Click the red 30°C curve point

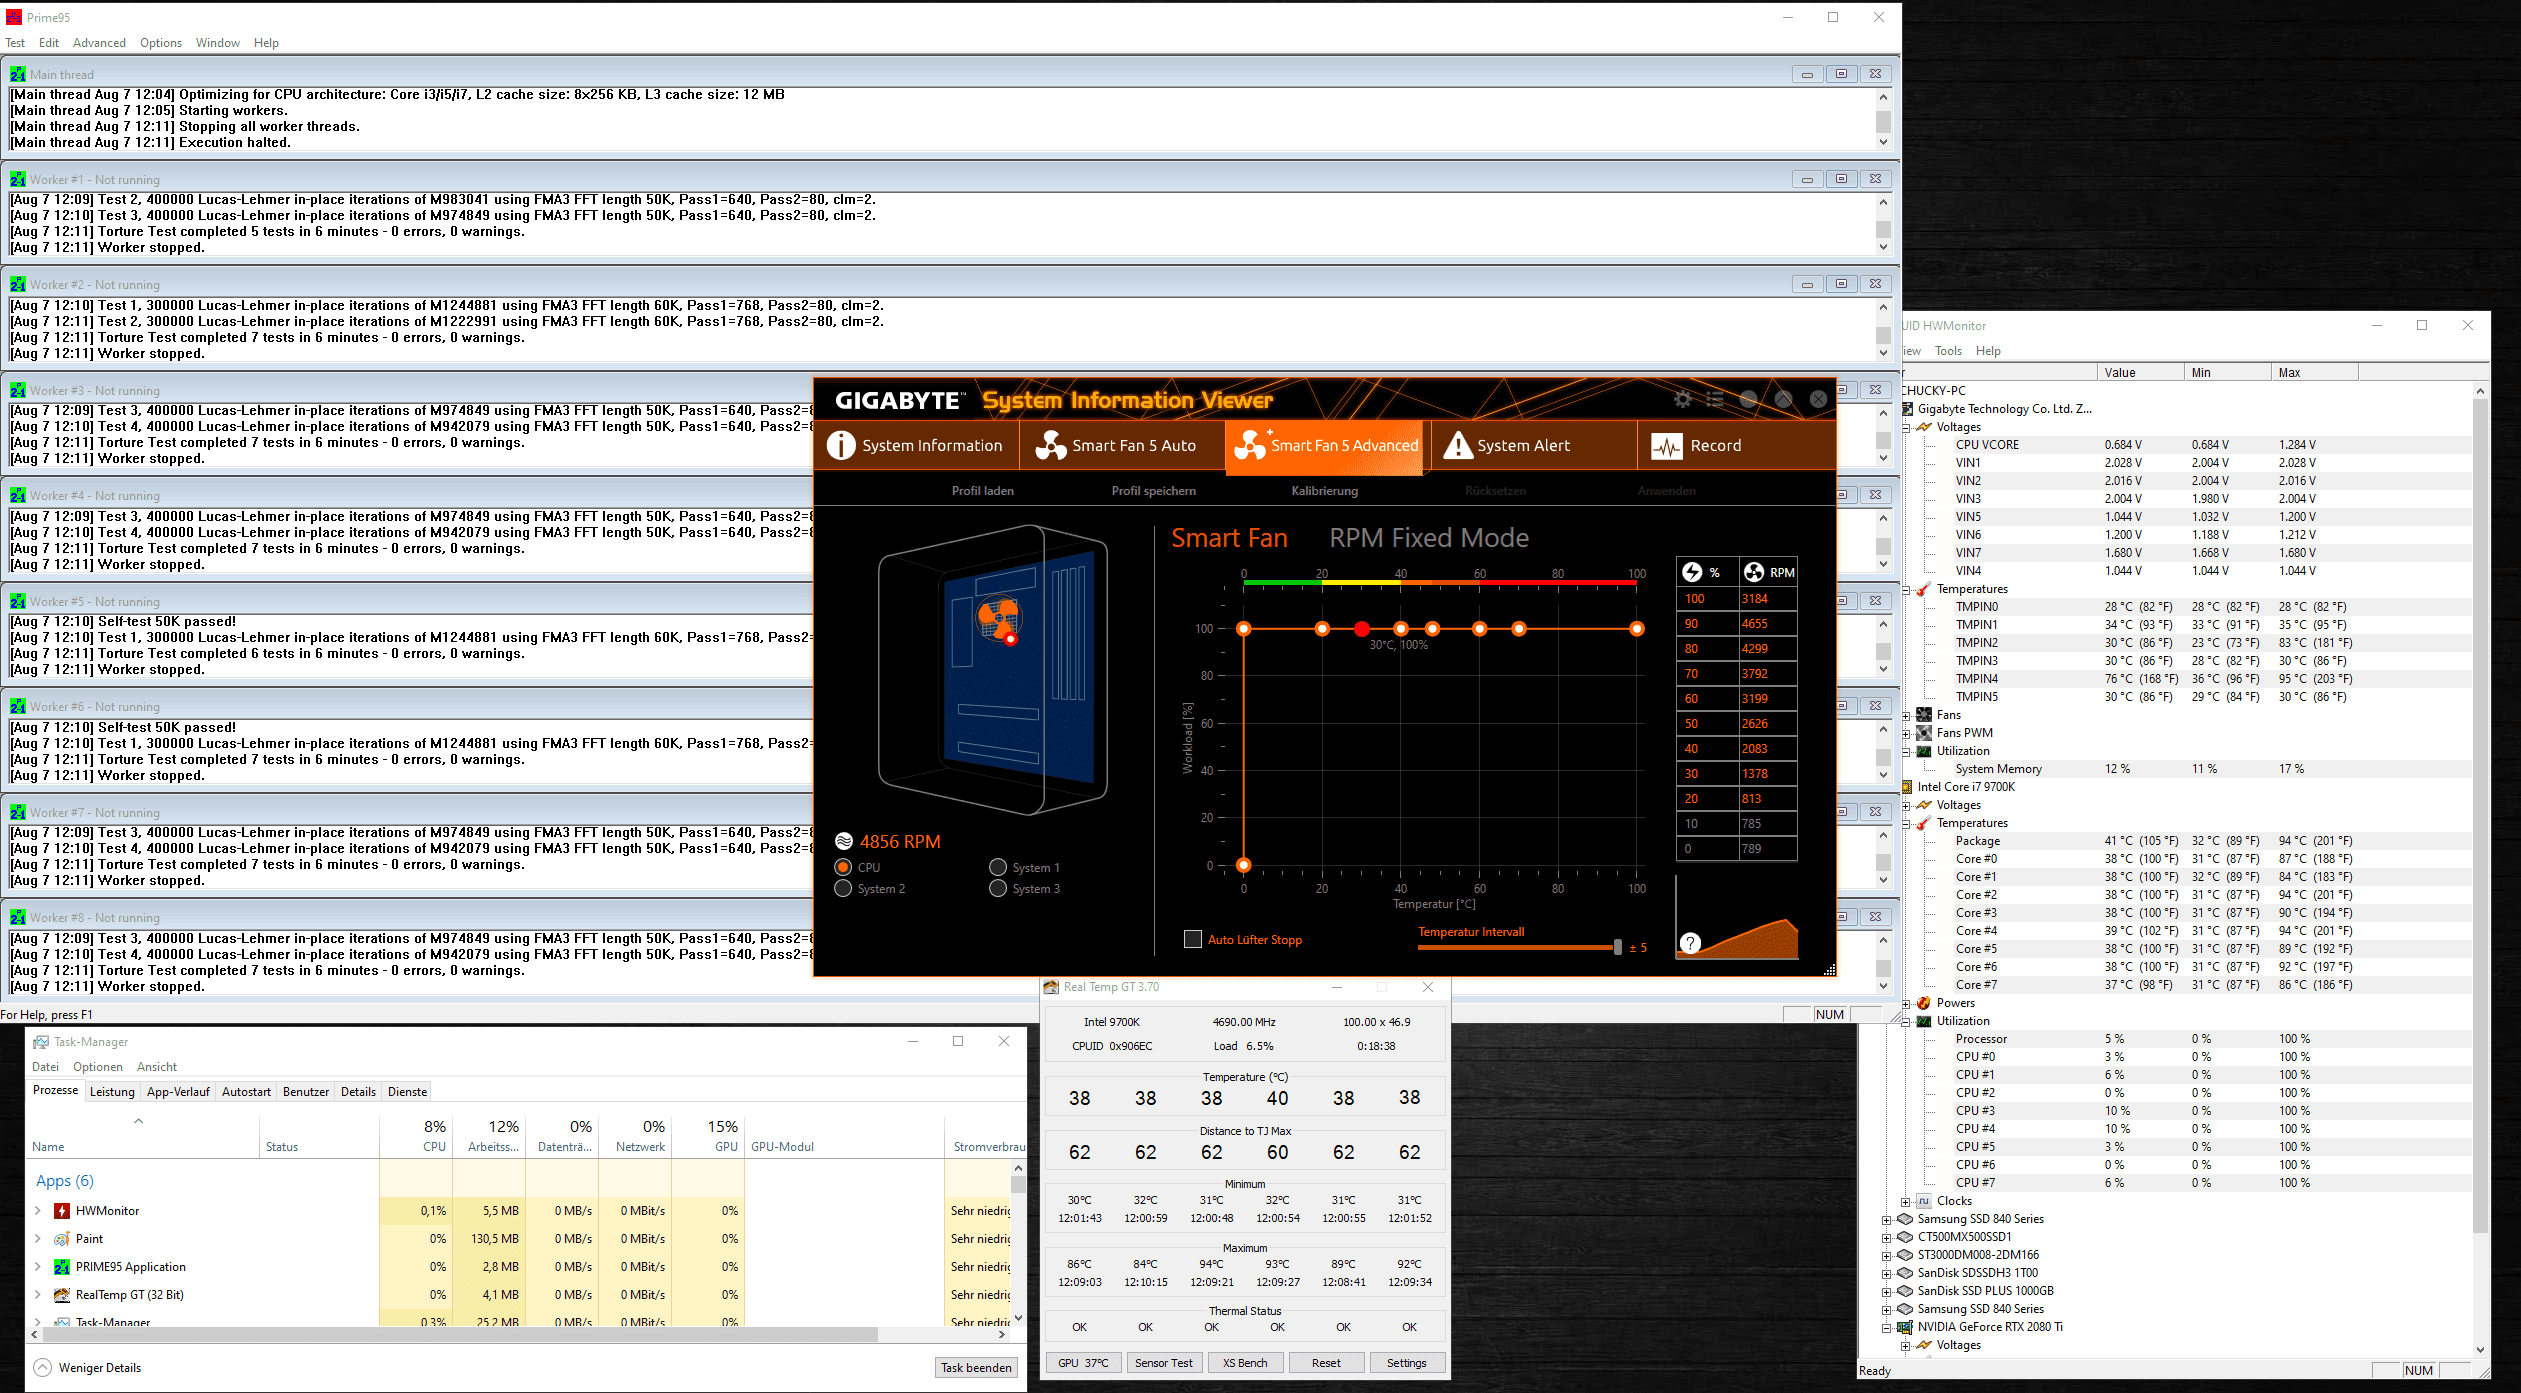1361,629
